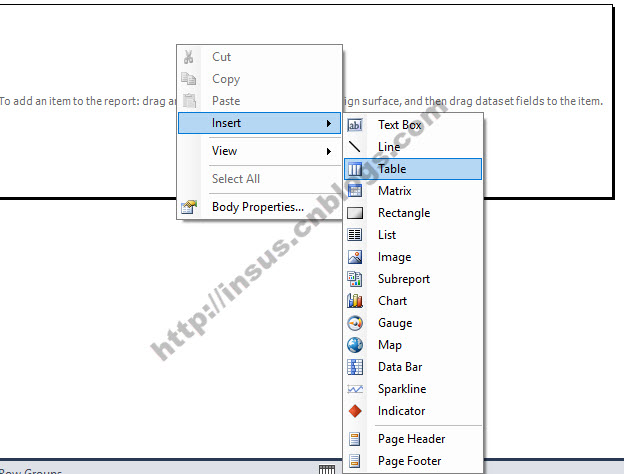Click the Page Header icon

pyautogui.click(x=354, y=439)
